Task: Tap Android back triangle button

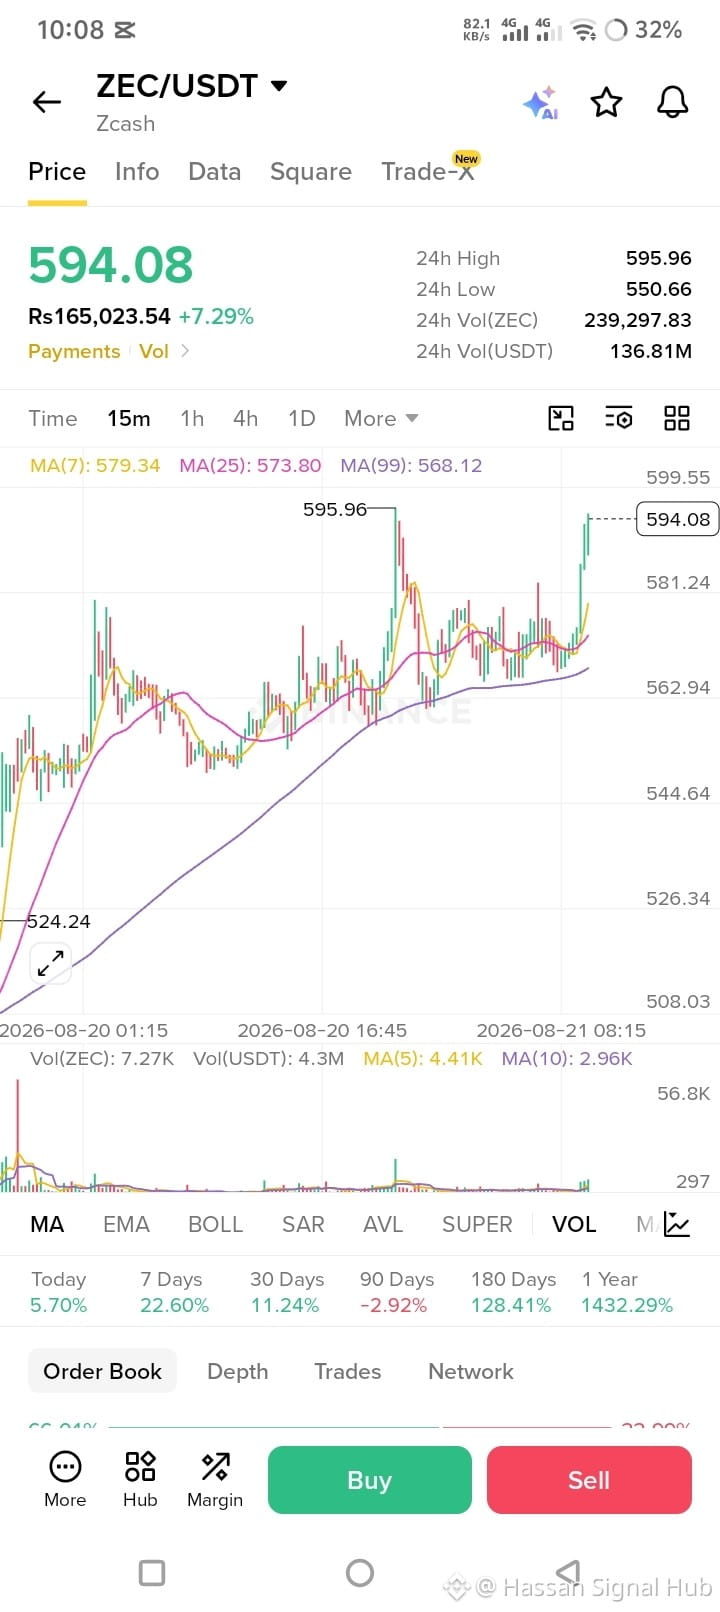Action: [x=567, y=1573]
